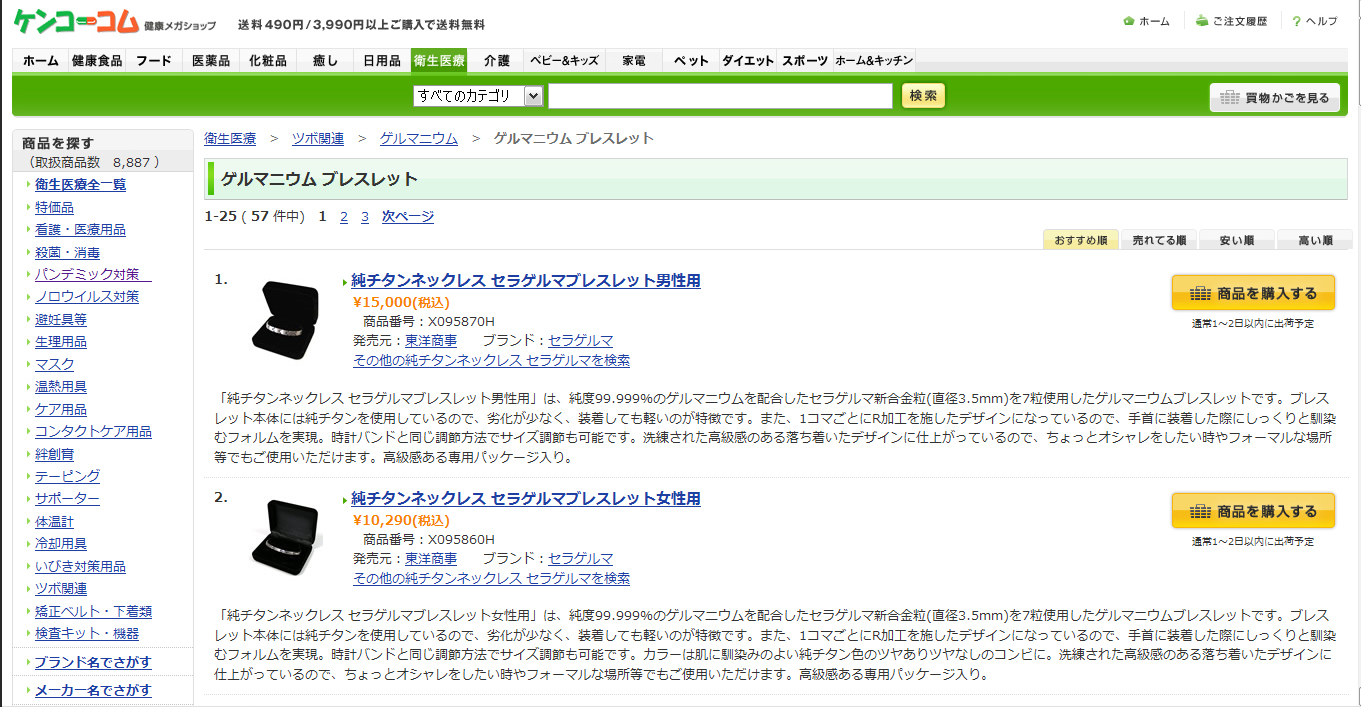Open the パンデミック対策 sidebar link
1361x707 pixels.
93,275
